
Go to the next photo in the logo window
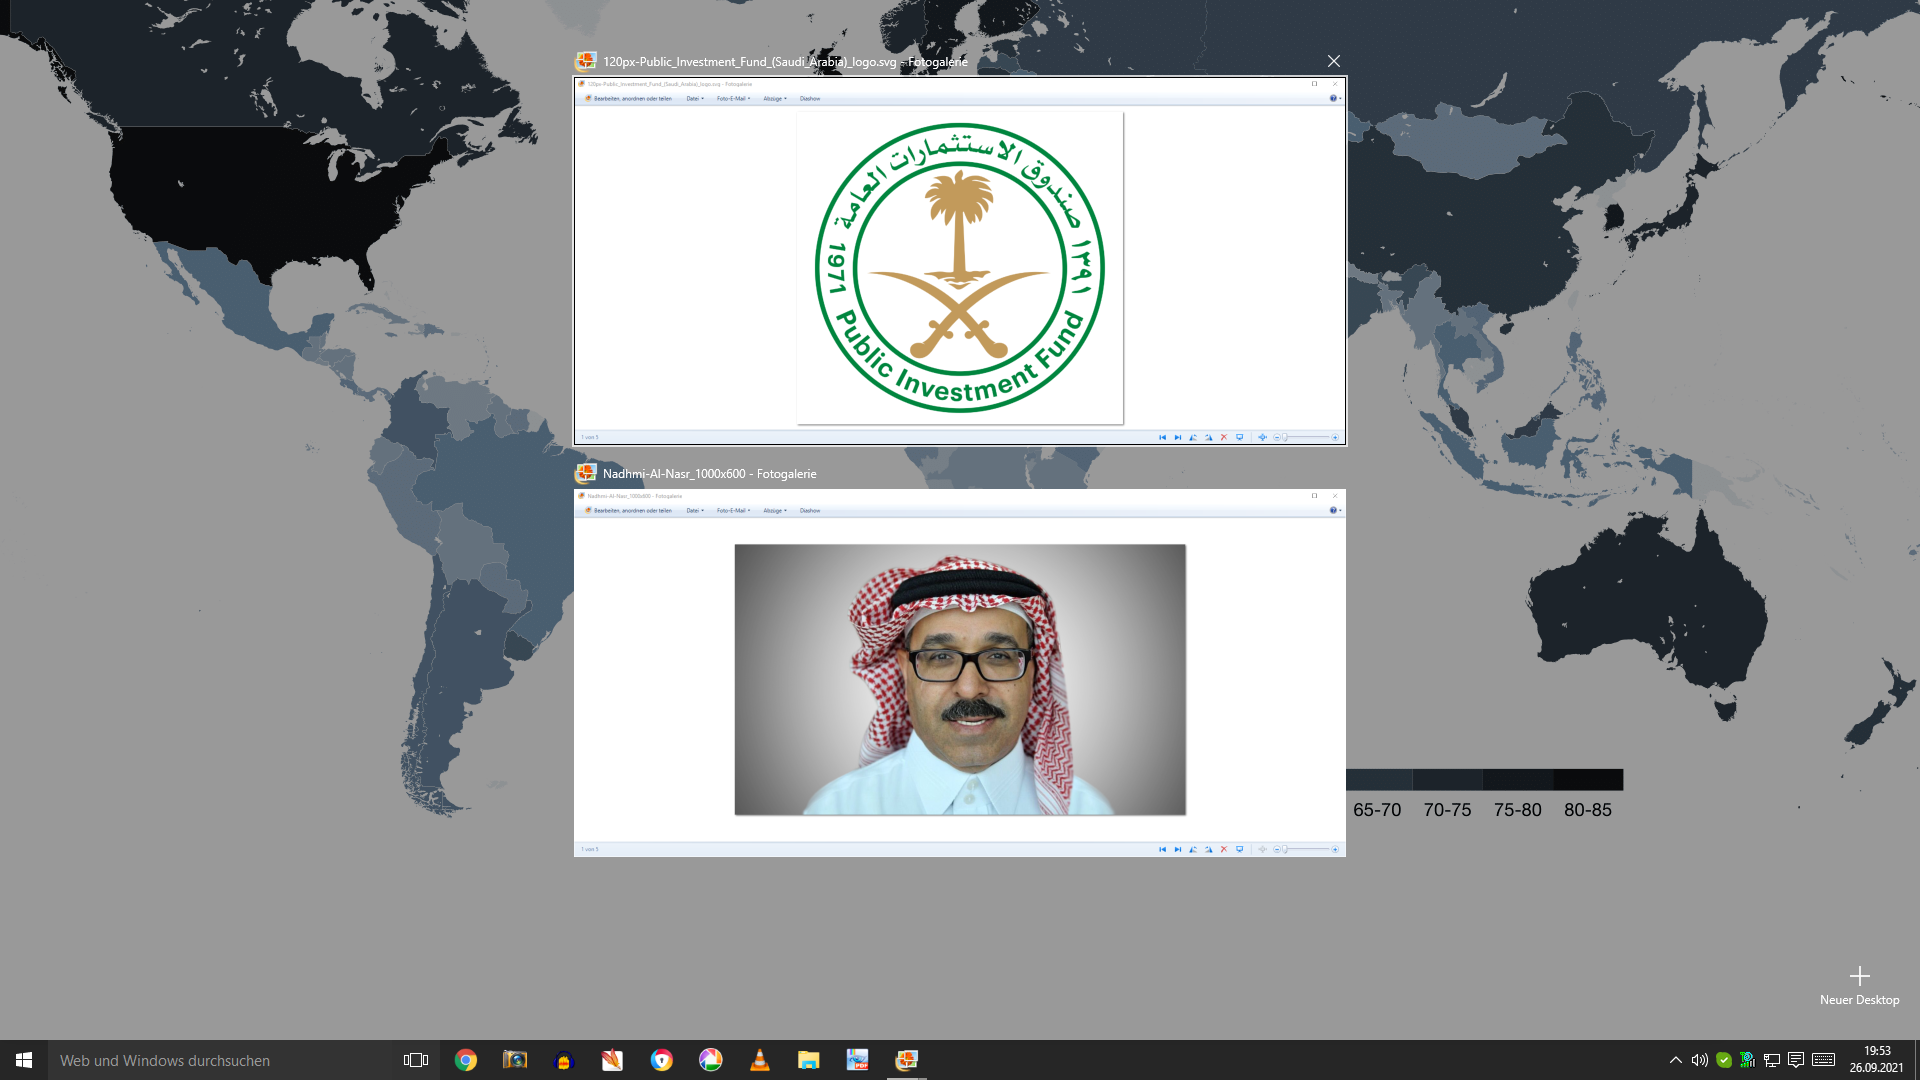coord(1178,437)
